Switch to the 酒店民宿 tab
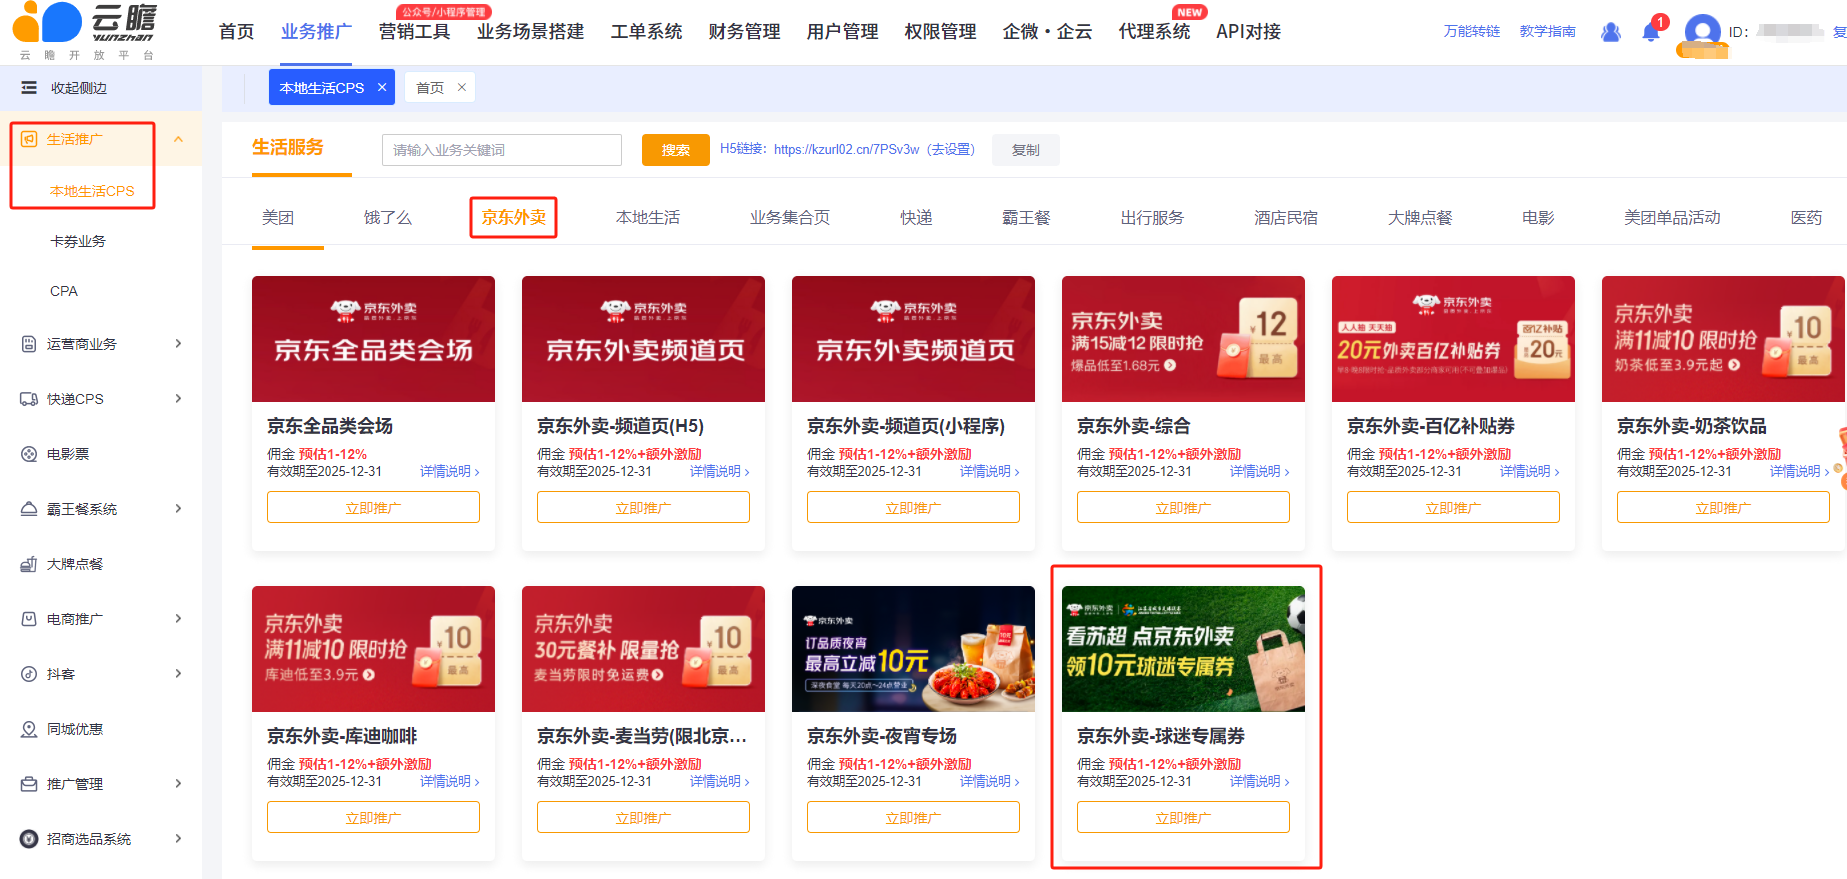1847x879 pixels. 1286,218
